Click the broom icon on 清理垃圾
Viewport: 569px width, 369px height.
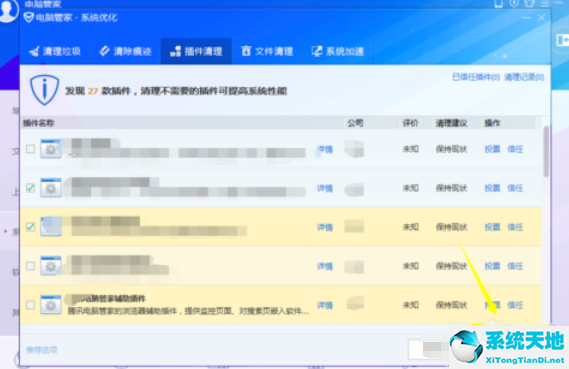tap(34, 51)
